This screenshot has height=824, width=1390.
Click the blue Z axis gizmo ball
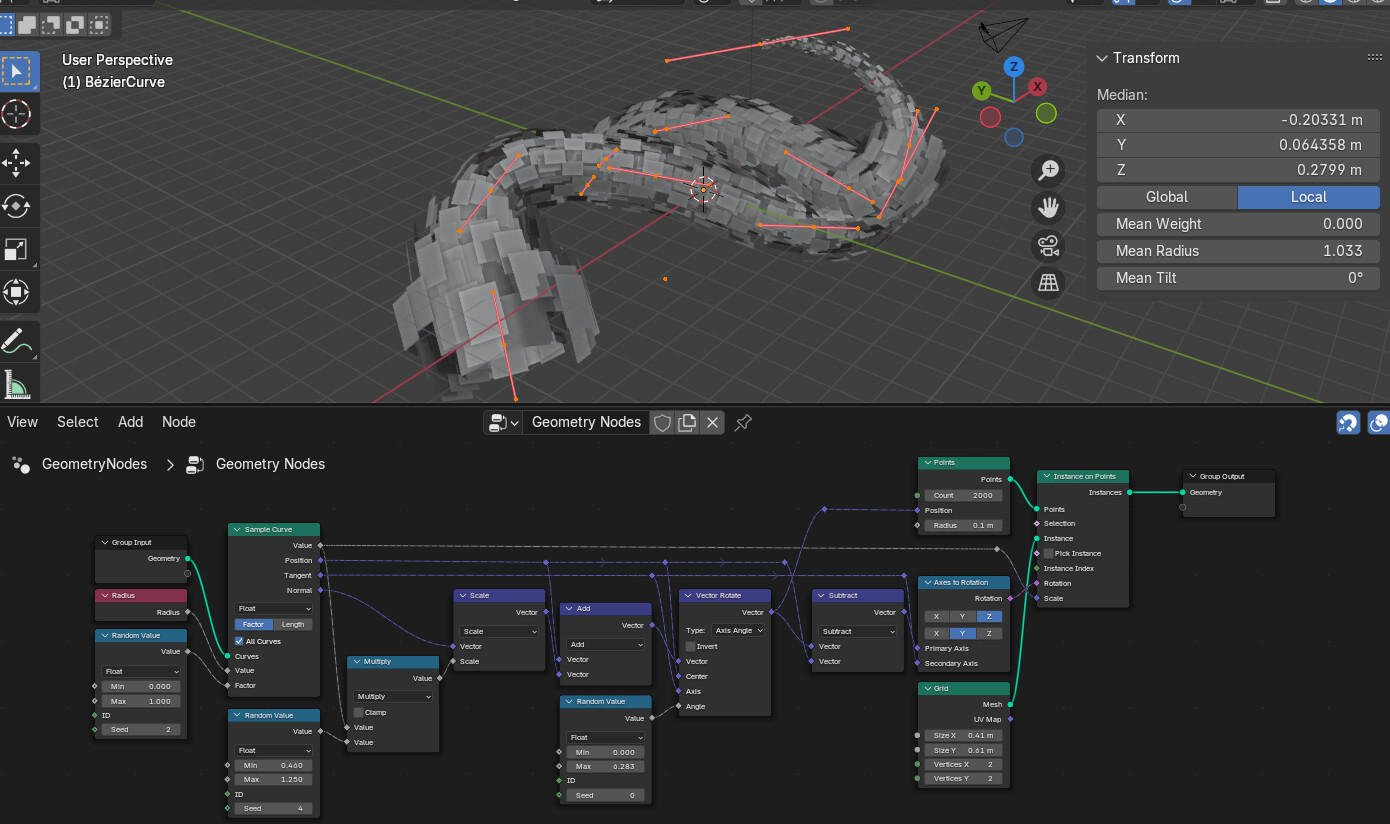pyautogui.click(x=1014, y=67)
